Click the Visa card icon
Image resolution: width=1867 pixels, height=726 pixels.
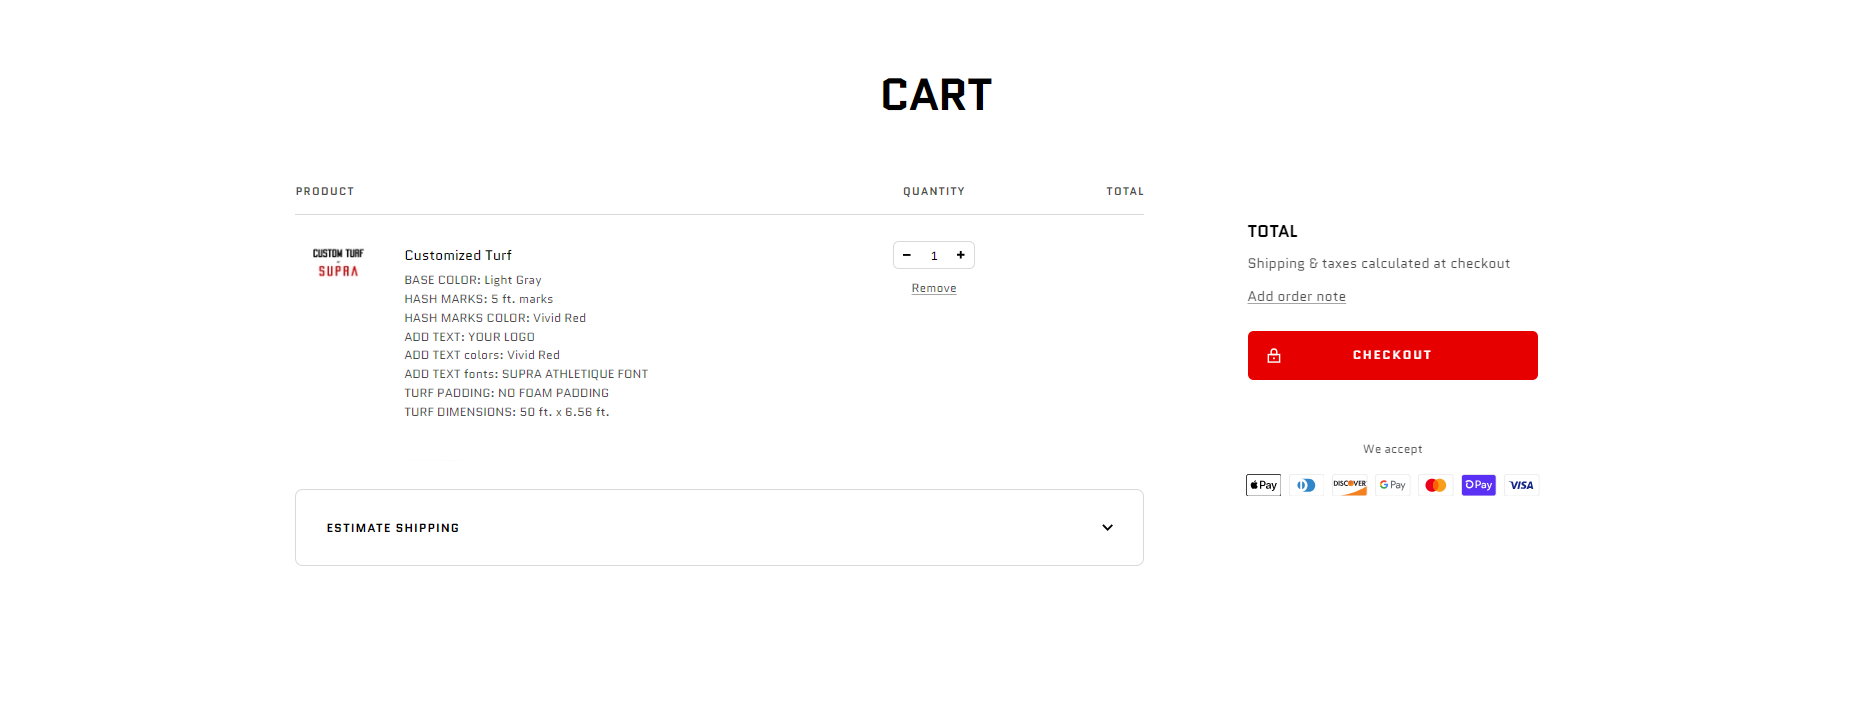click(x=1521, y=485)
